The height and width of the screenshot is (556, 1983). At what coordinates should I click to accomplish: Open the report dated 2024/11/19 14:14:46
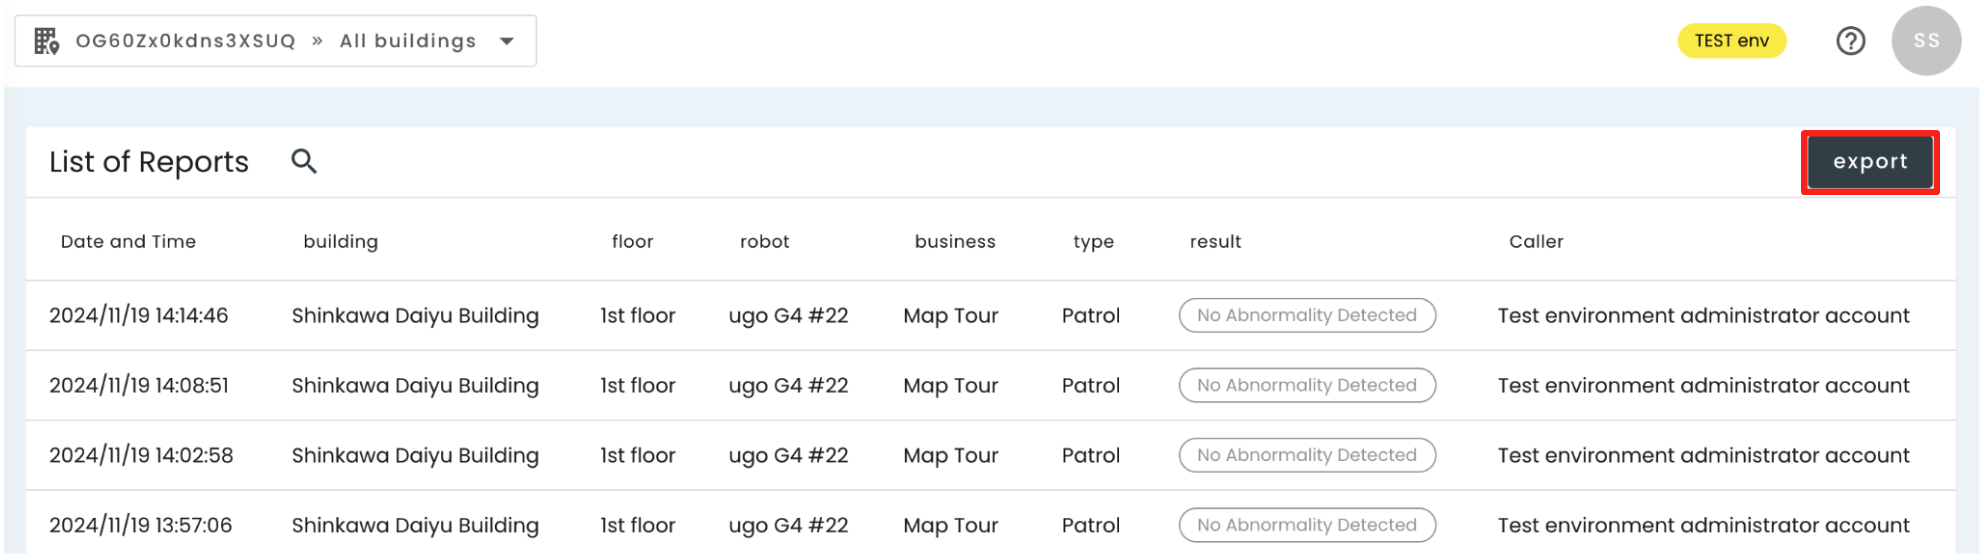(991, 315)
